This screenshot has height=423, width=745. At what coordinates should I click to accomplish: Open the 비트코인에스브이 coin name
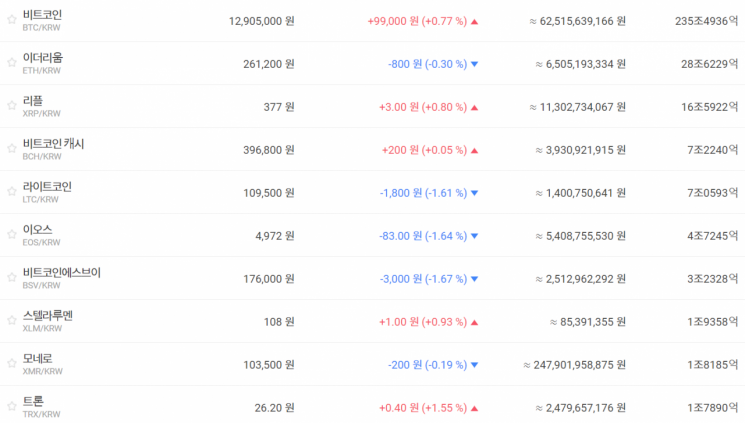[x=62, y=273]
